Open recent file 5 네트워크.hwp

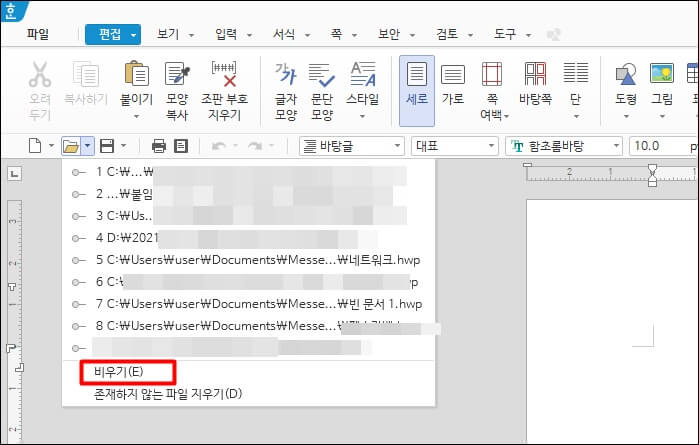(258, 260)
